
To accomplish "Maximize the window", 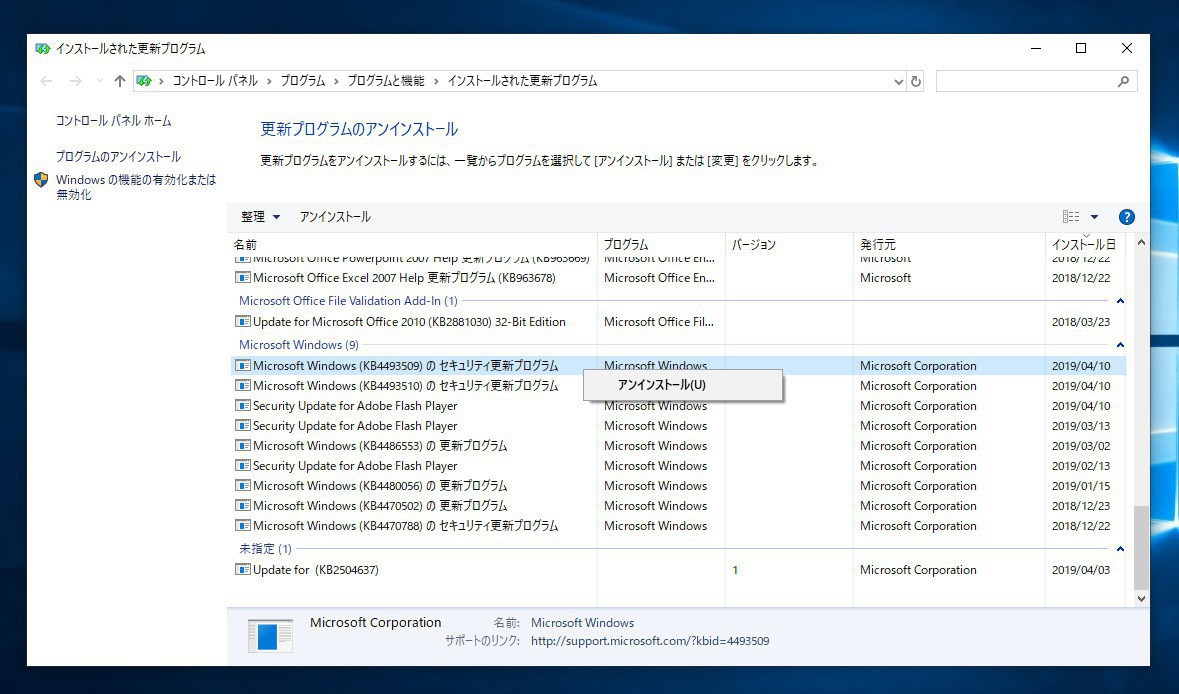I will [1080, 48].
